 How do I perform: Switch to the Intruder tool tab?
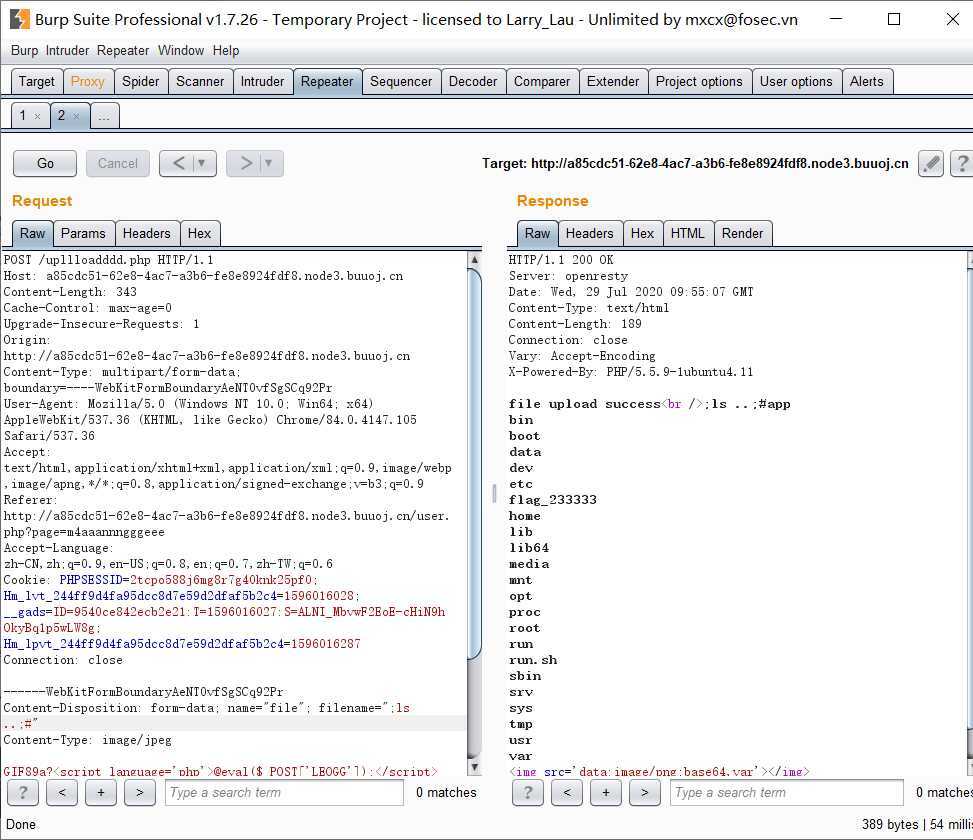click(x=262, y=81)
